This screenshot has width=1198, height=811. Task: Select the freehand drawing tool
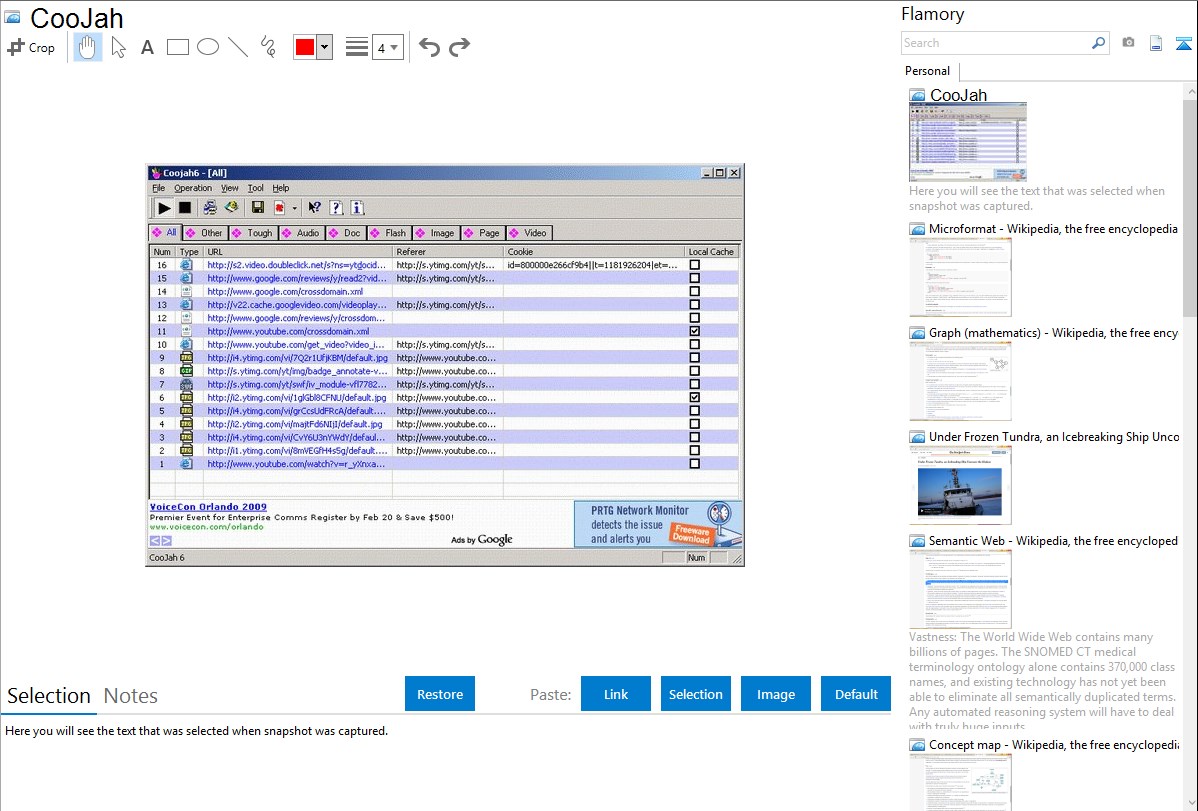point(268,47)
